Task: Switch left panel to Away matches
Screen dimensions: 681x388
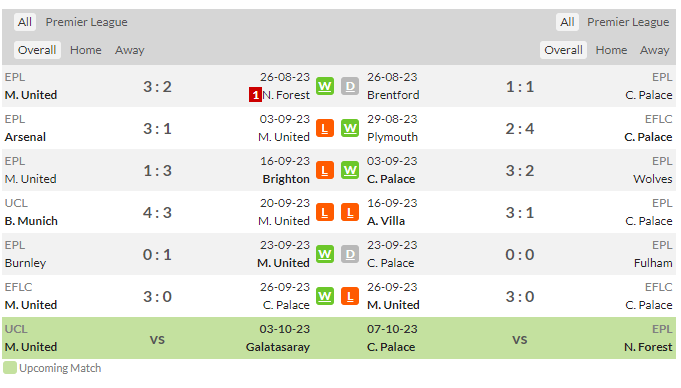Action: pyautogui.click(x=129, y=50)
